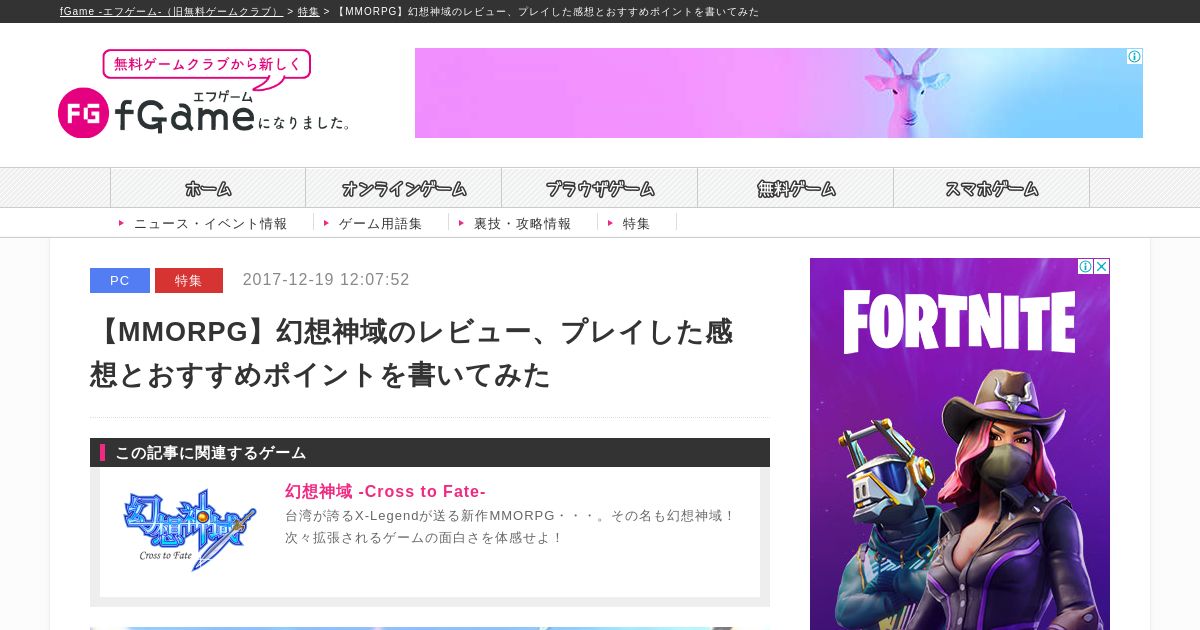Screen dimensions: 1200x630
Task: Go to ニュース・イベント情報 submenu link
Action: tap(210, 223)
